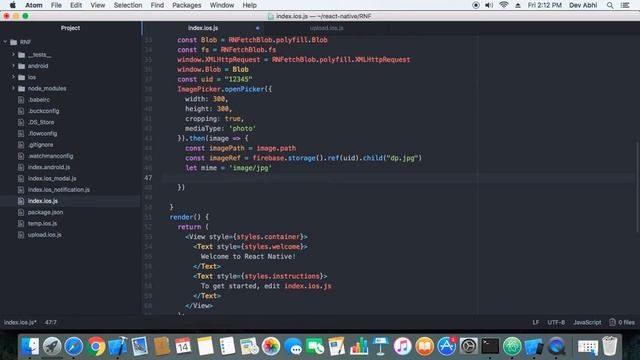
Task: Open Finder from the dock
Action: click(x=30, y=347)
